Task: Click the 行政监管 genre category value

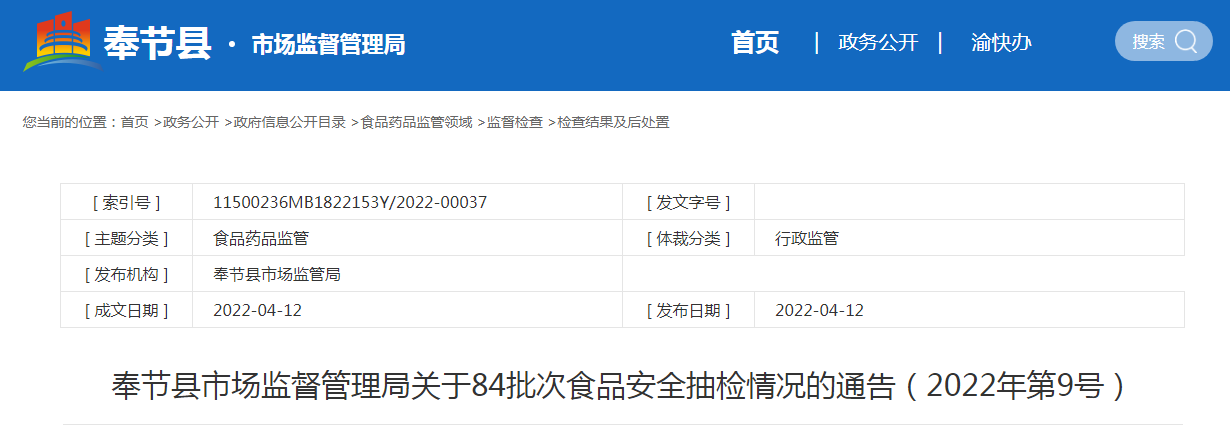Action: coord(807,238)
